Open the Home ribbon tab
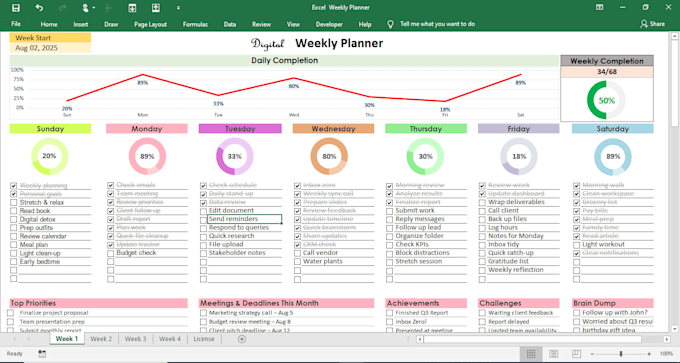 (x=49, y=24)
